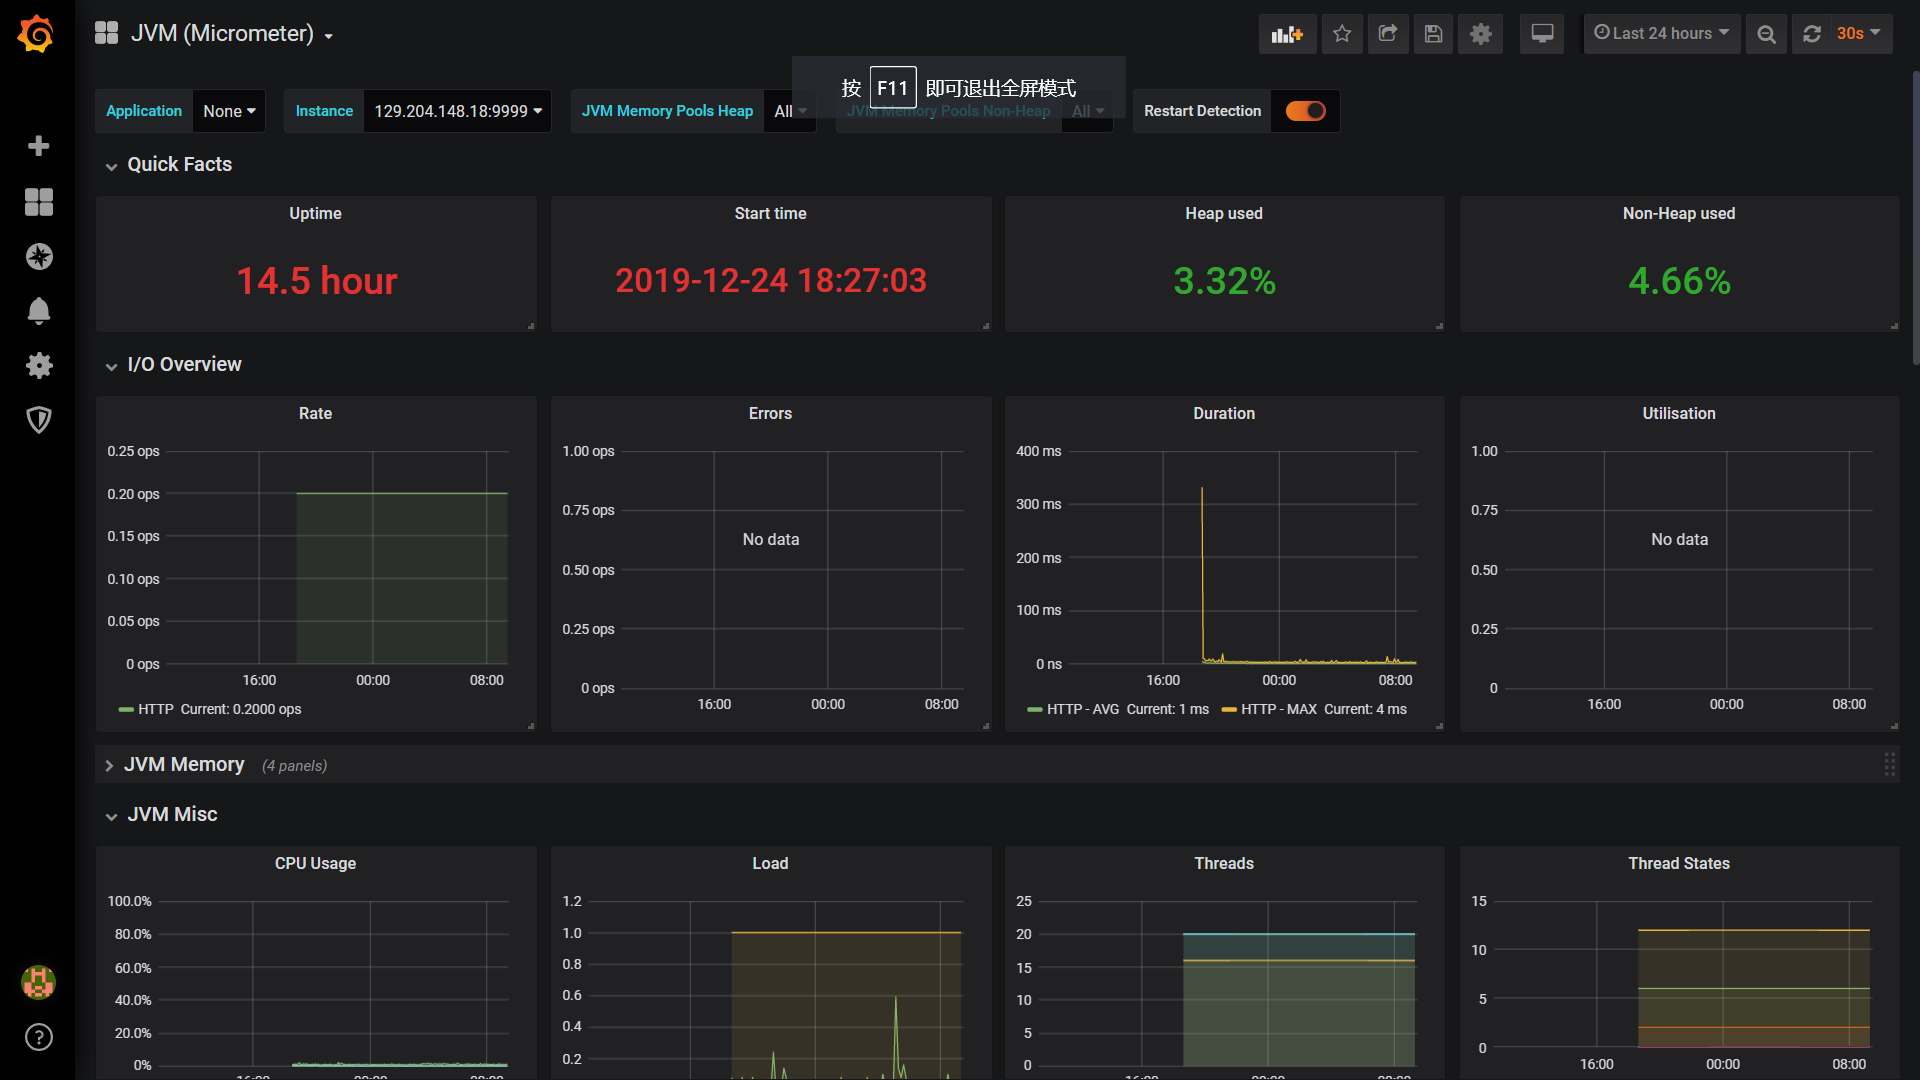Open the Non-Heap used panel title menu

click(1679, 214)
